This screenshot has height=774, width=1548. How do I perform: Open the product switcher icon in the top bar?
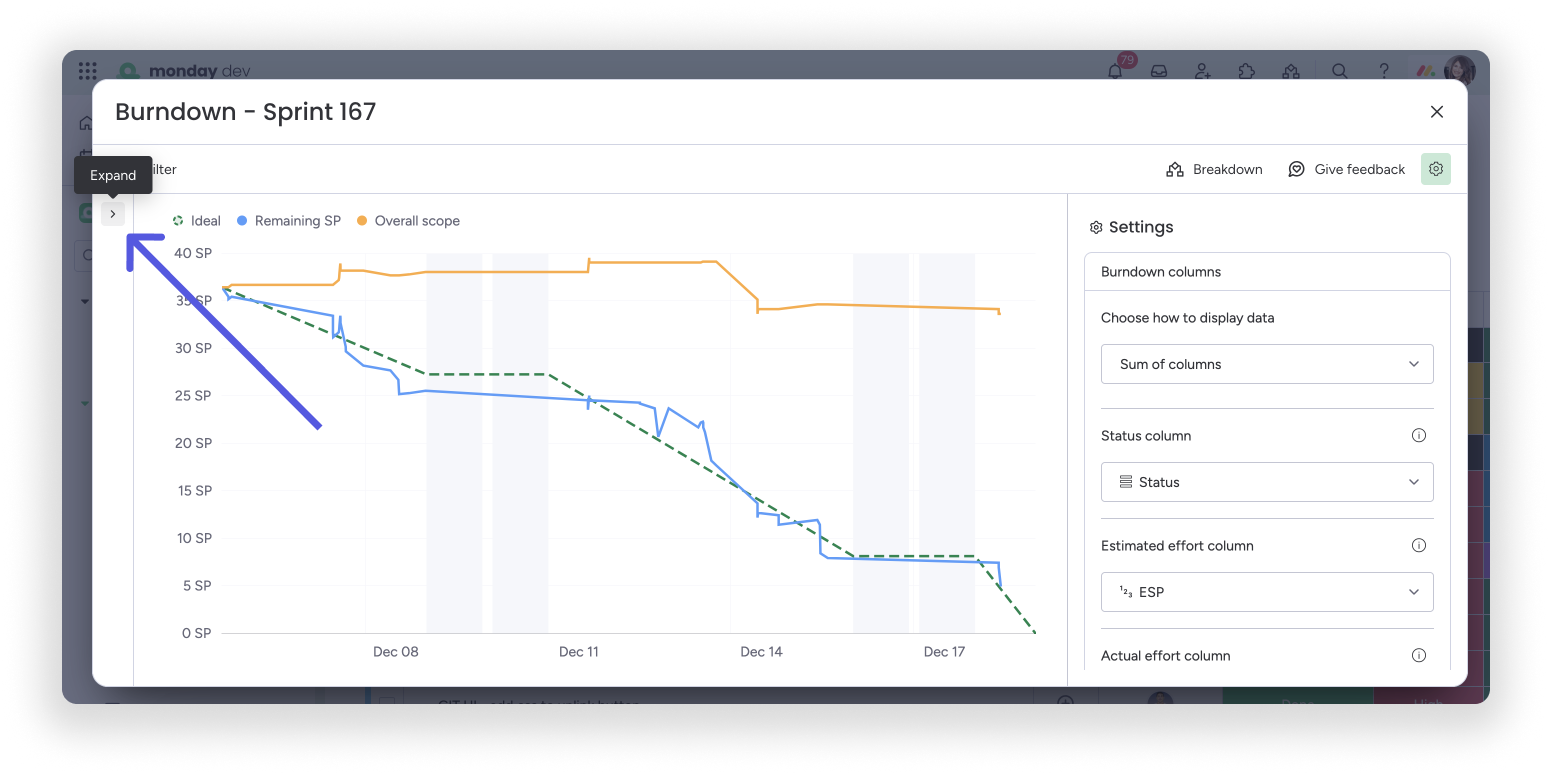(1290, 70)
